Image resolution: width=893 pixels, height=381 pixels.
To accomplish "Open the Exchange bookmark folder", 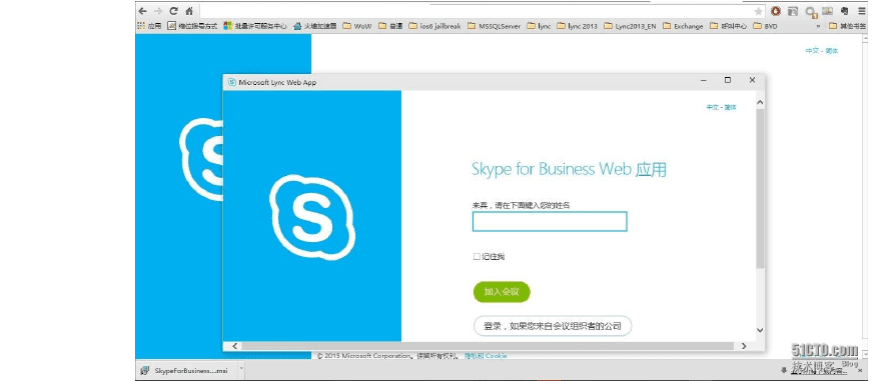I will pos(683,26).
